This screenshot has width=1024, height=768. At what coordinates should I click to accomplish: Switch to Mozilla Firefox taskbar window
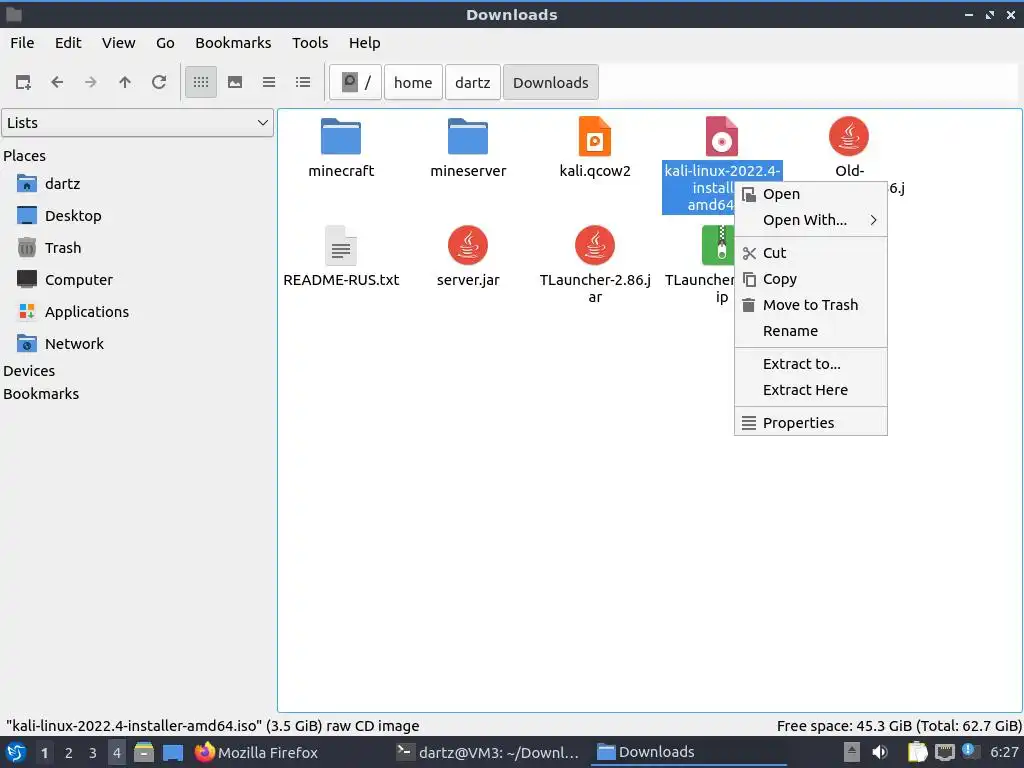(x=257, y=752)
